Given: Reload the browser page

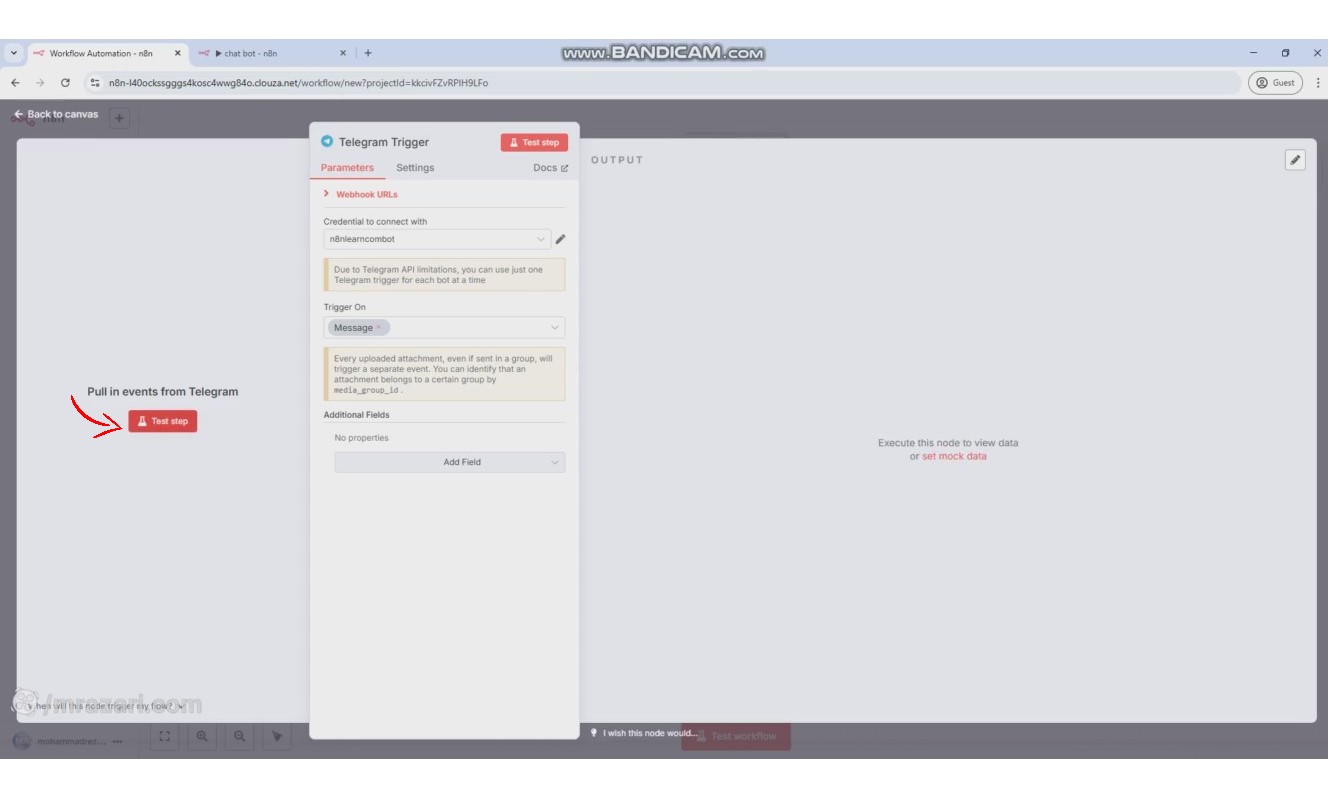Looking at the screenshot, I should tap(66, 83).
